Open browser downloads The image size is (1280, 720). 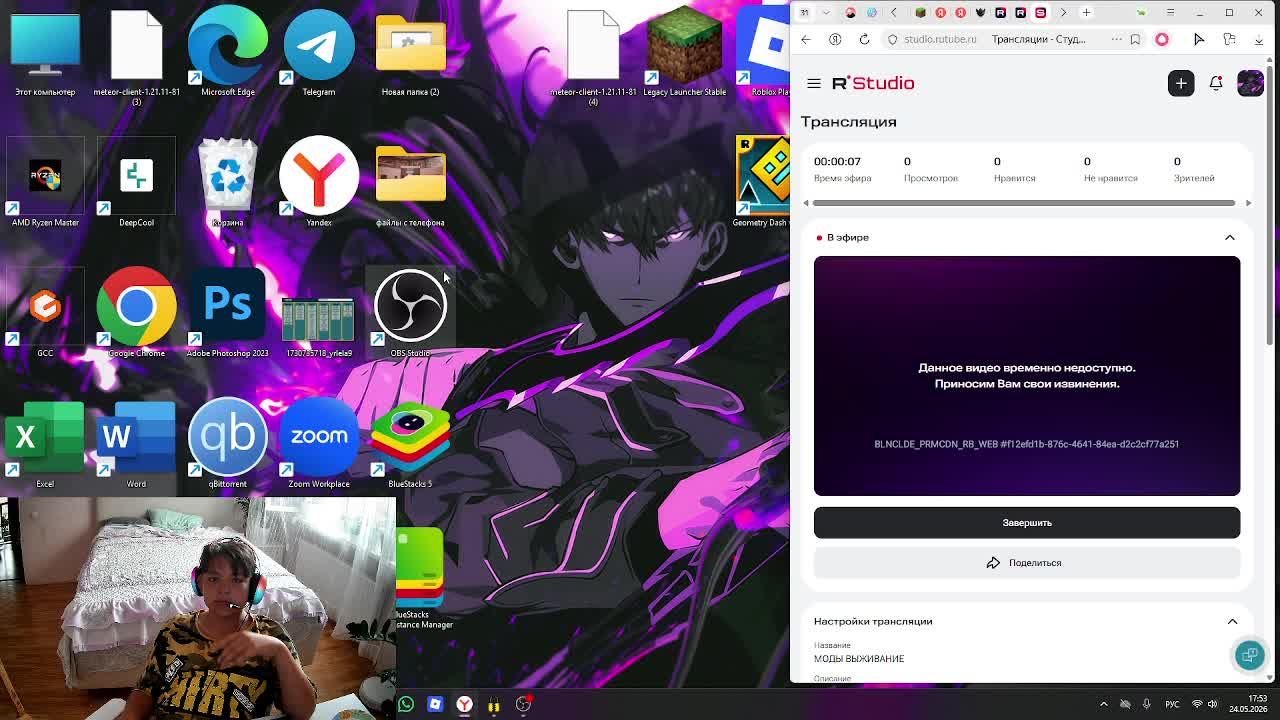pos(1259,39)
